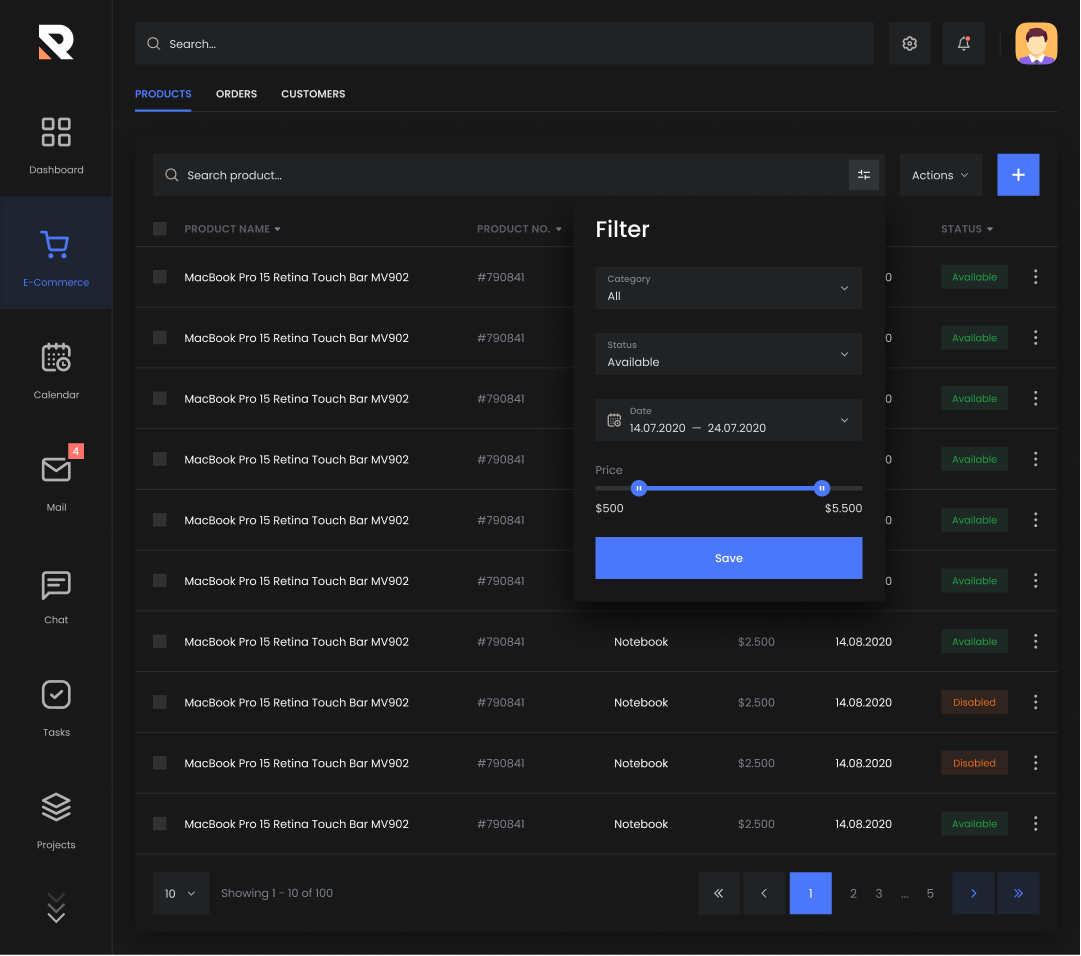Click the minimum price slider handle
This screenshot has height=956, width=1081.
tap(639, 489)
